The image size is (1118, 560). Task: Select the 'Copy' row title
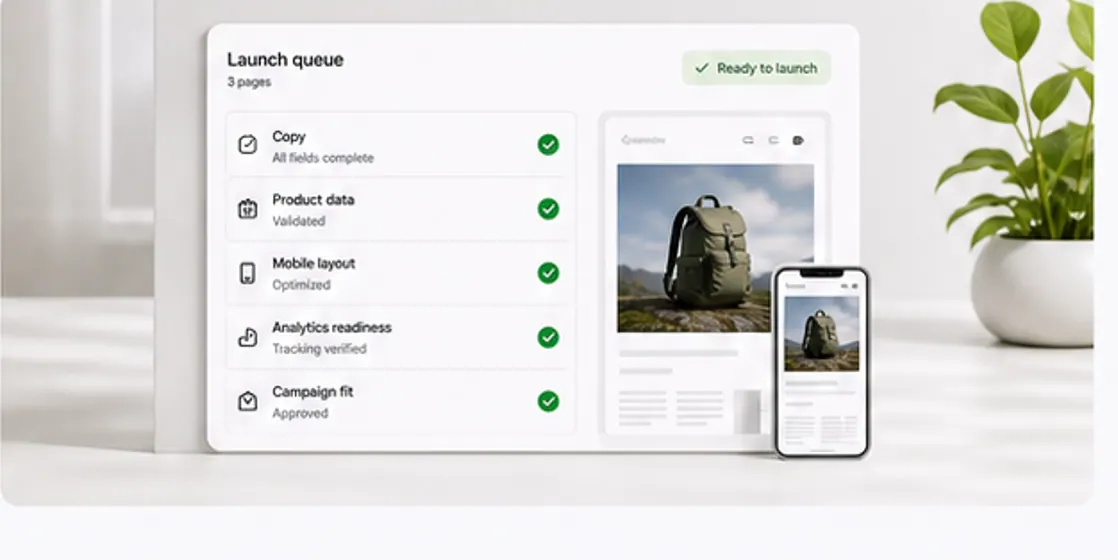[289, 136]
